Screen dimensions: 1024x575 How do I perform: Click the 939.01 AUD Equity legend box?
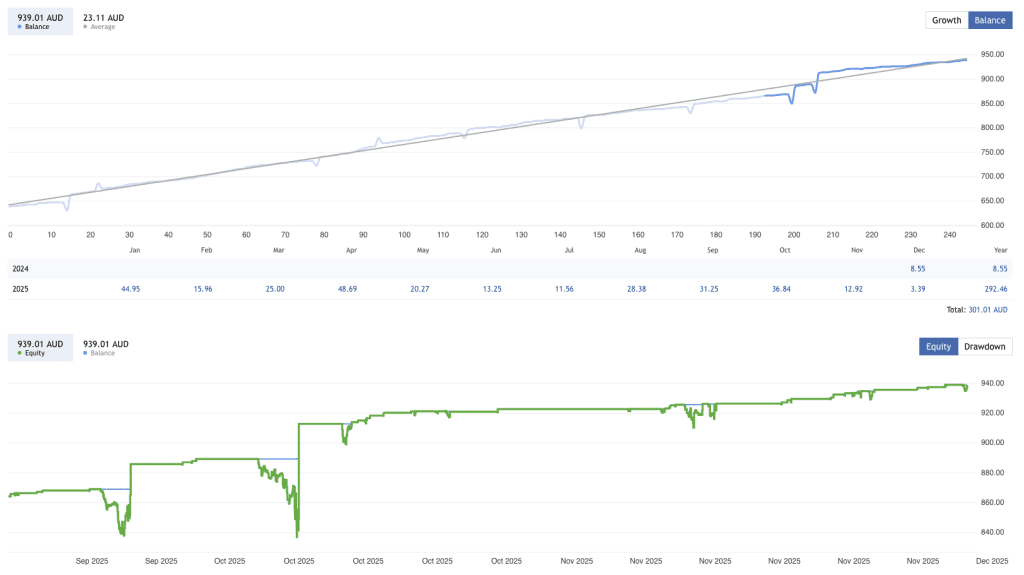pos(40,347)
